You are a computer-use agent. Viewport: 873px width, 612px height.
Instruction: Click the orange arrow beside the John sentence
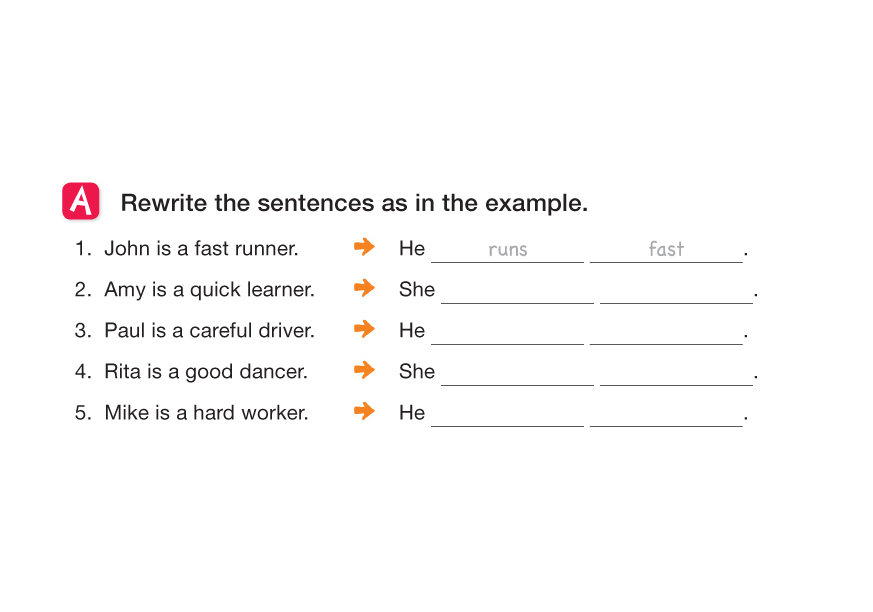coord(365,247)
